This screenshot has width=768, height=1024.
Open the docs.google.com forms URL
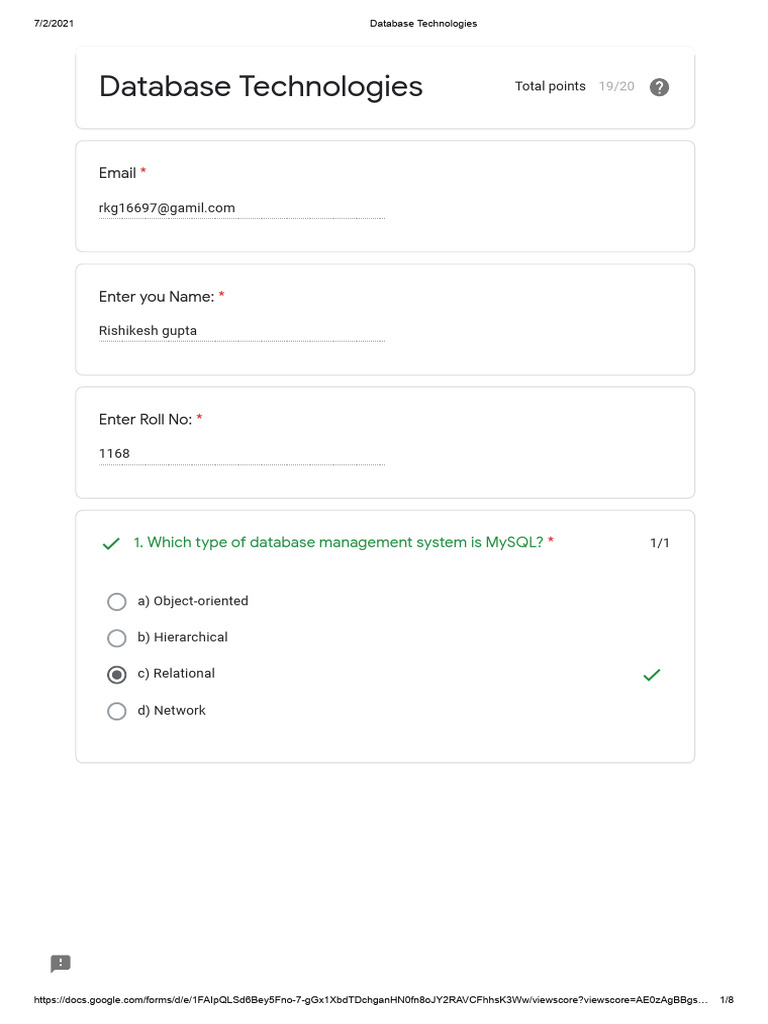point(370,1000)
